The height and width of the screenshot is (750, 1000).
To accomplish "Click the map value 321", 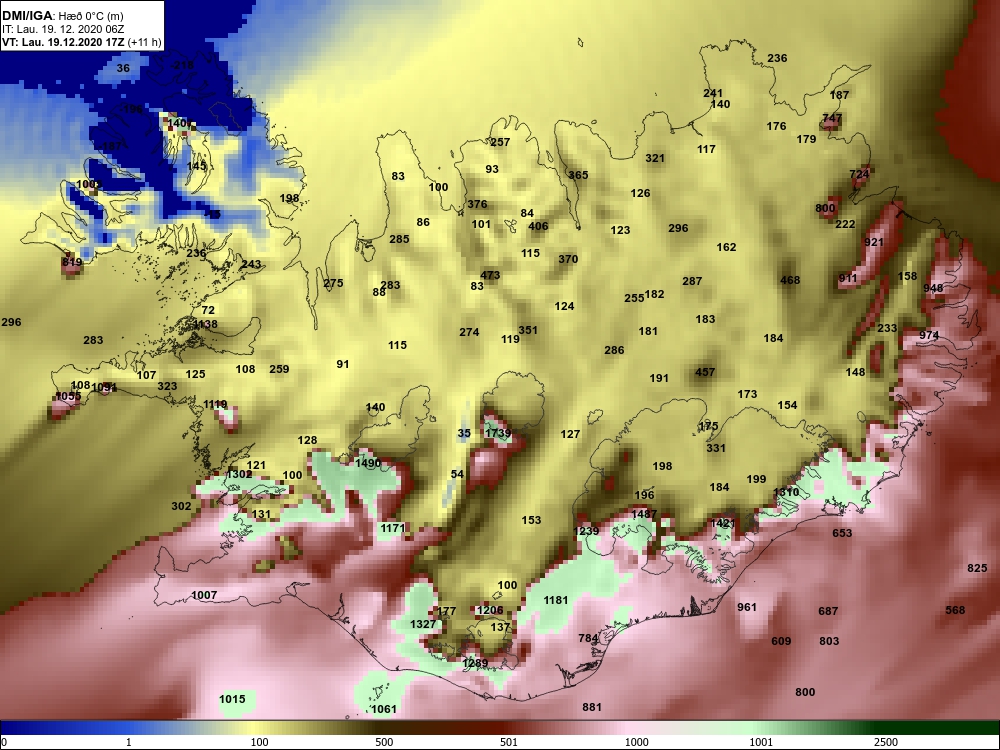I will point(655,158).
